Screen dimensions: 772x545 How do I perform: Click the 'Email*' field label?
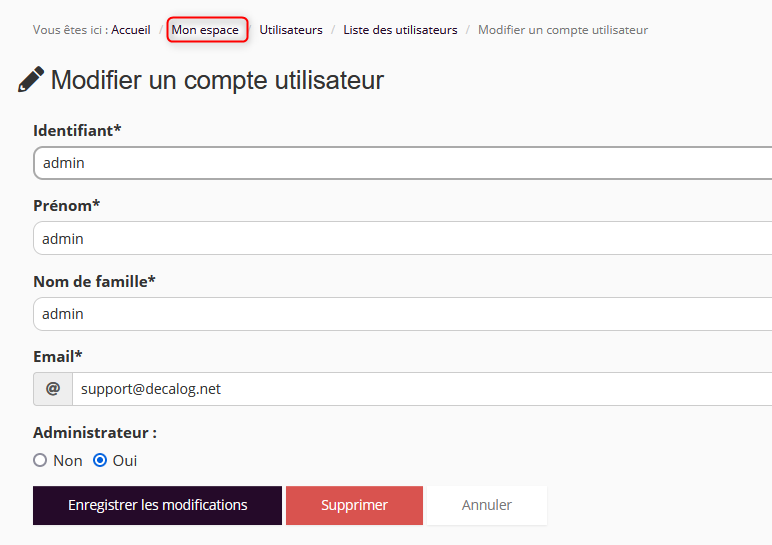[x=58, y=357]
